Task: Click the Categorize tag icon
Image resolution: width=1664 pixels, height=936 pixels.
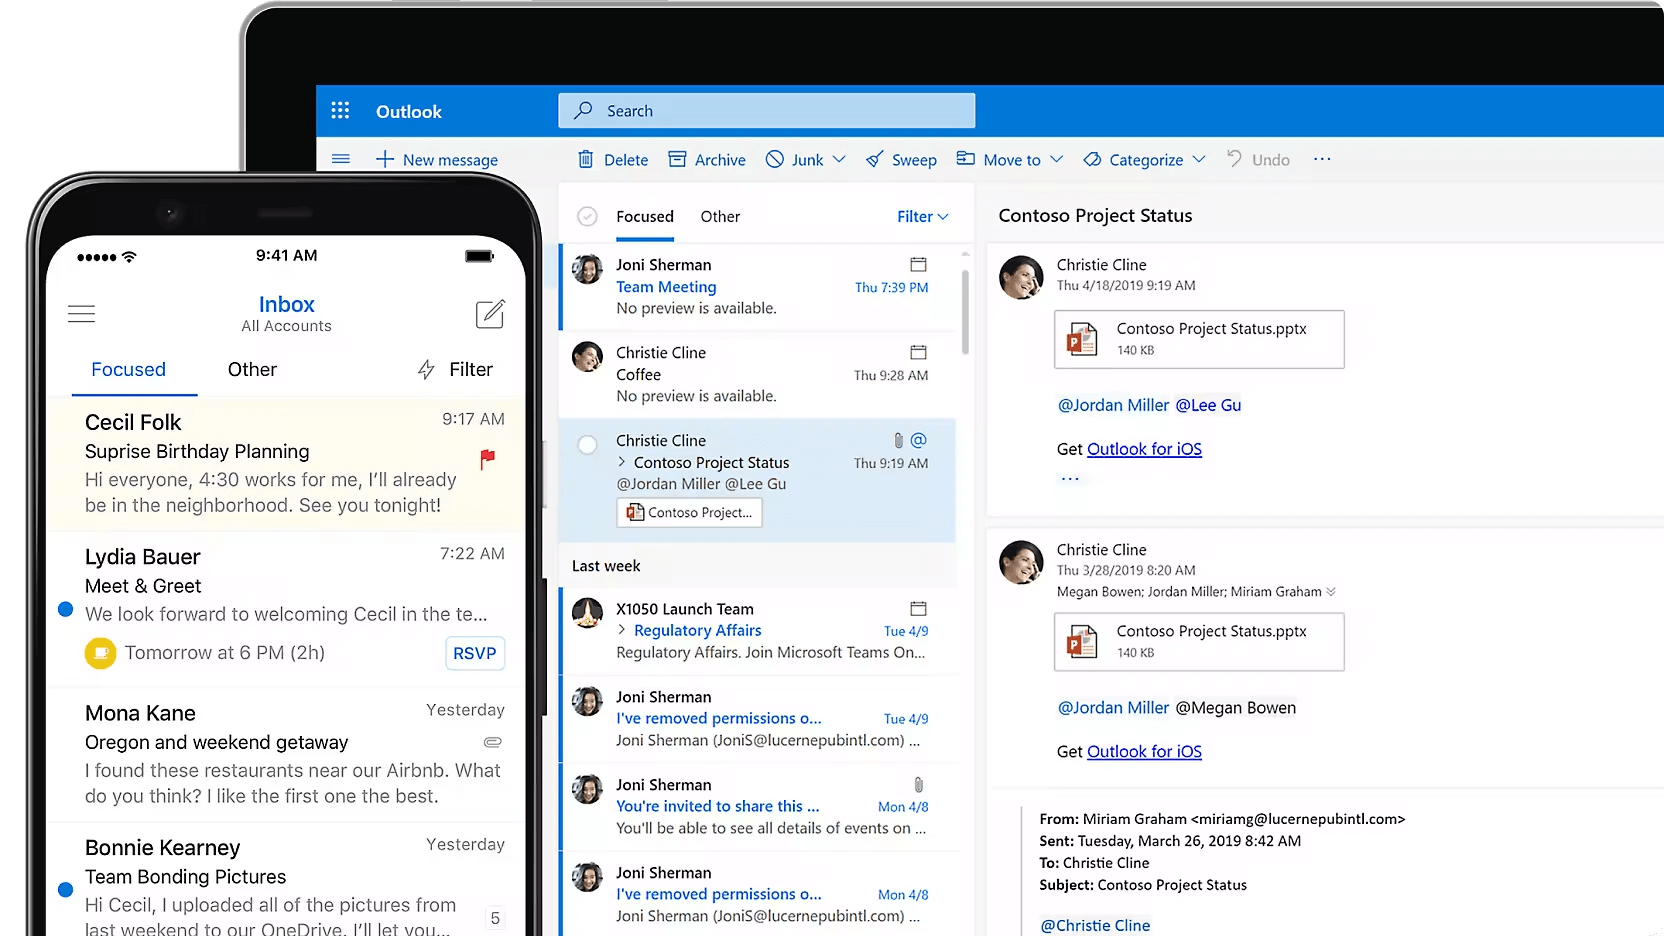Action: (x=1092, y=159)
